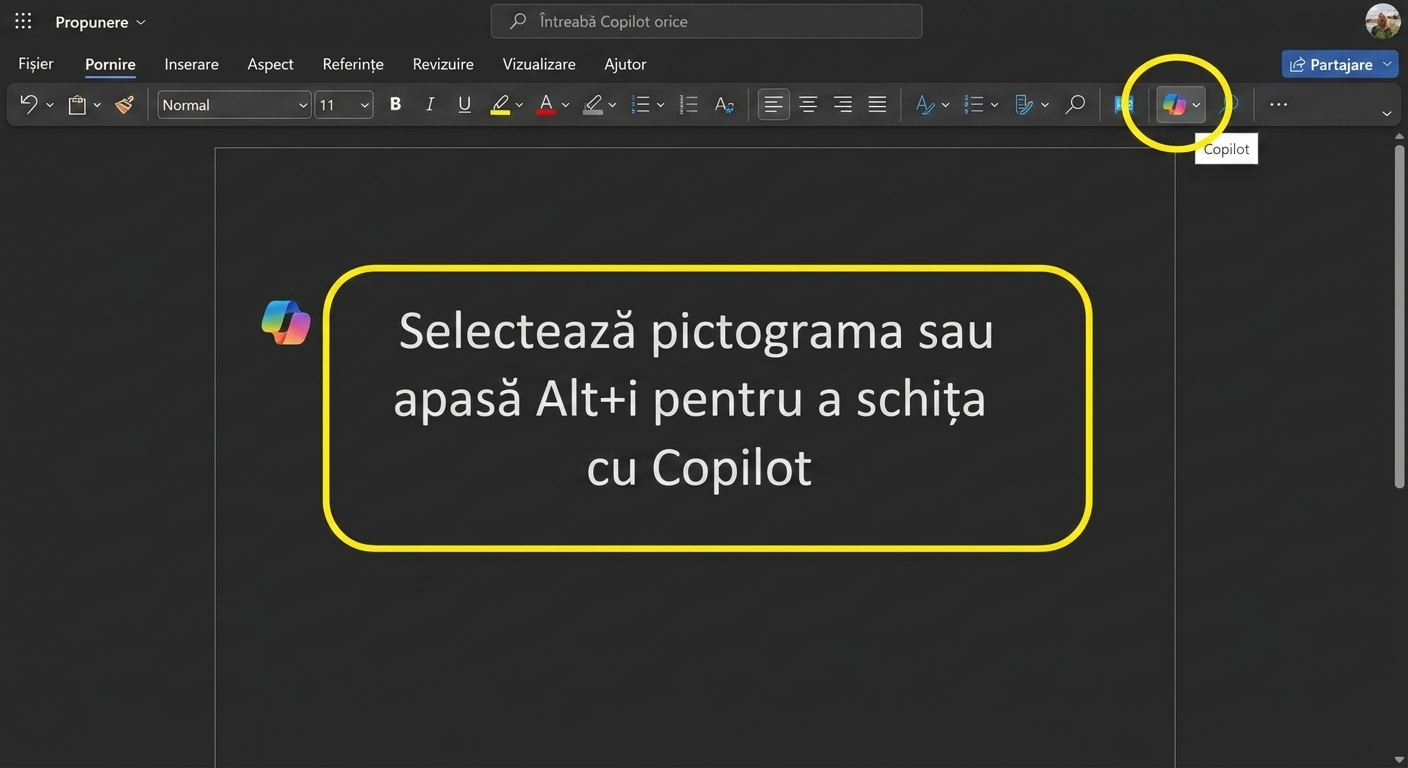Justify the paragraph text
The width and height of the screenshot is (1408, 768).
click(x=877, y=104)
